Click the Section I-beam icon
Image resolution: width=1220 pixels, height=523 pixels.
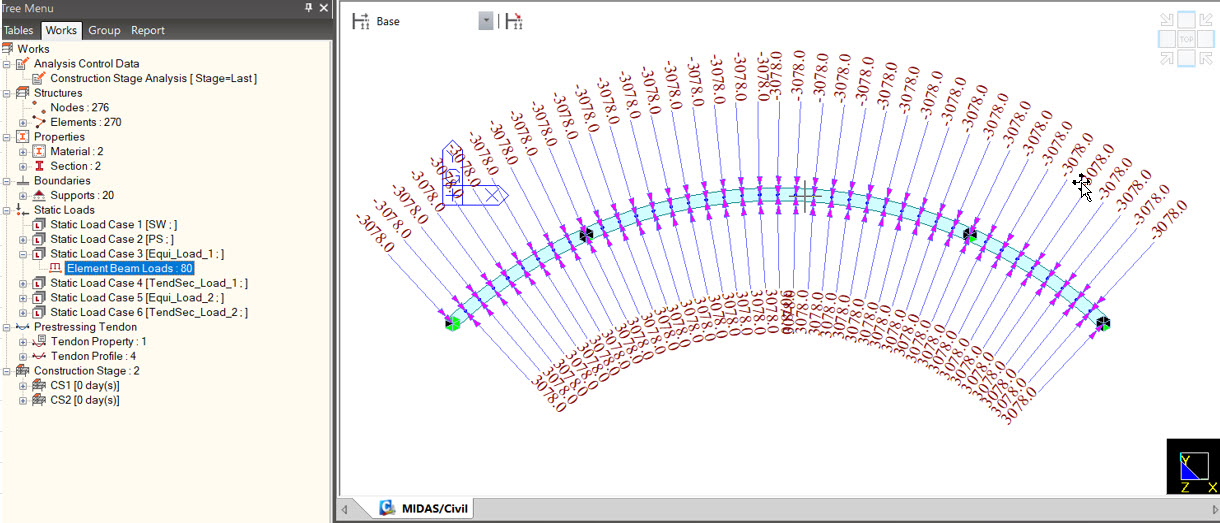pos(39,166)
